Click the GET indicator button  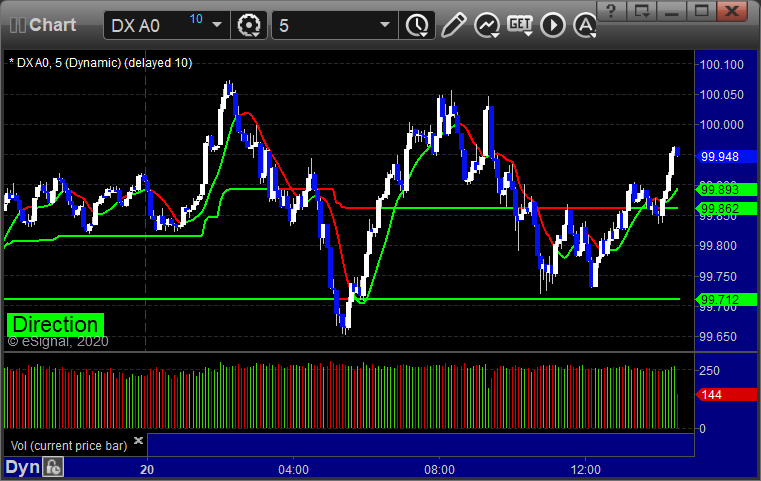[520, 25]
